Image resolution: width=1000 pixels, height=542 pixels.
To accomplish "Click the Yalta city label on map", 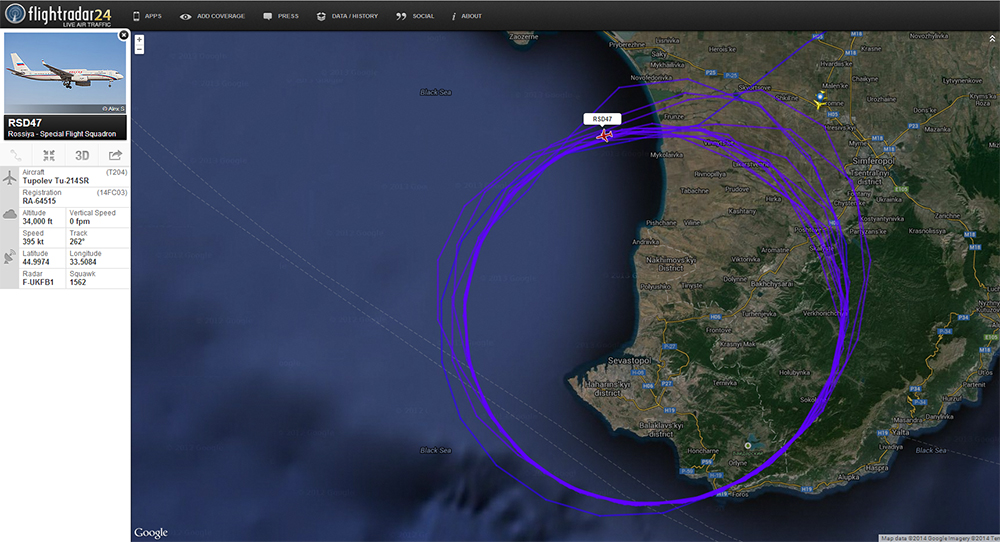I will (x=901, y=432).
